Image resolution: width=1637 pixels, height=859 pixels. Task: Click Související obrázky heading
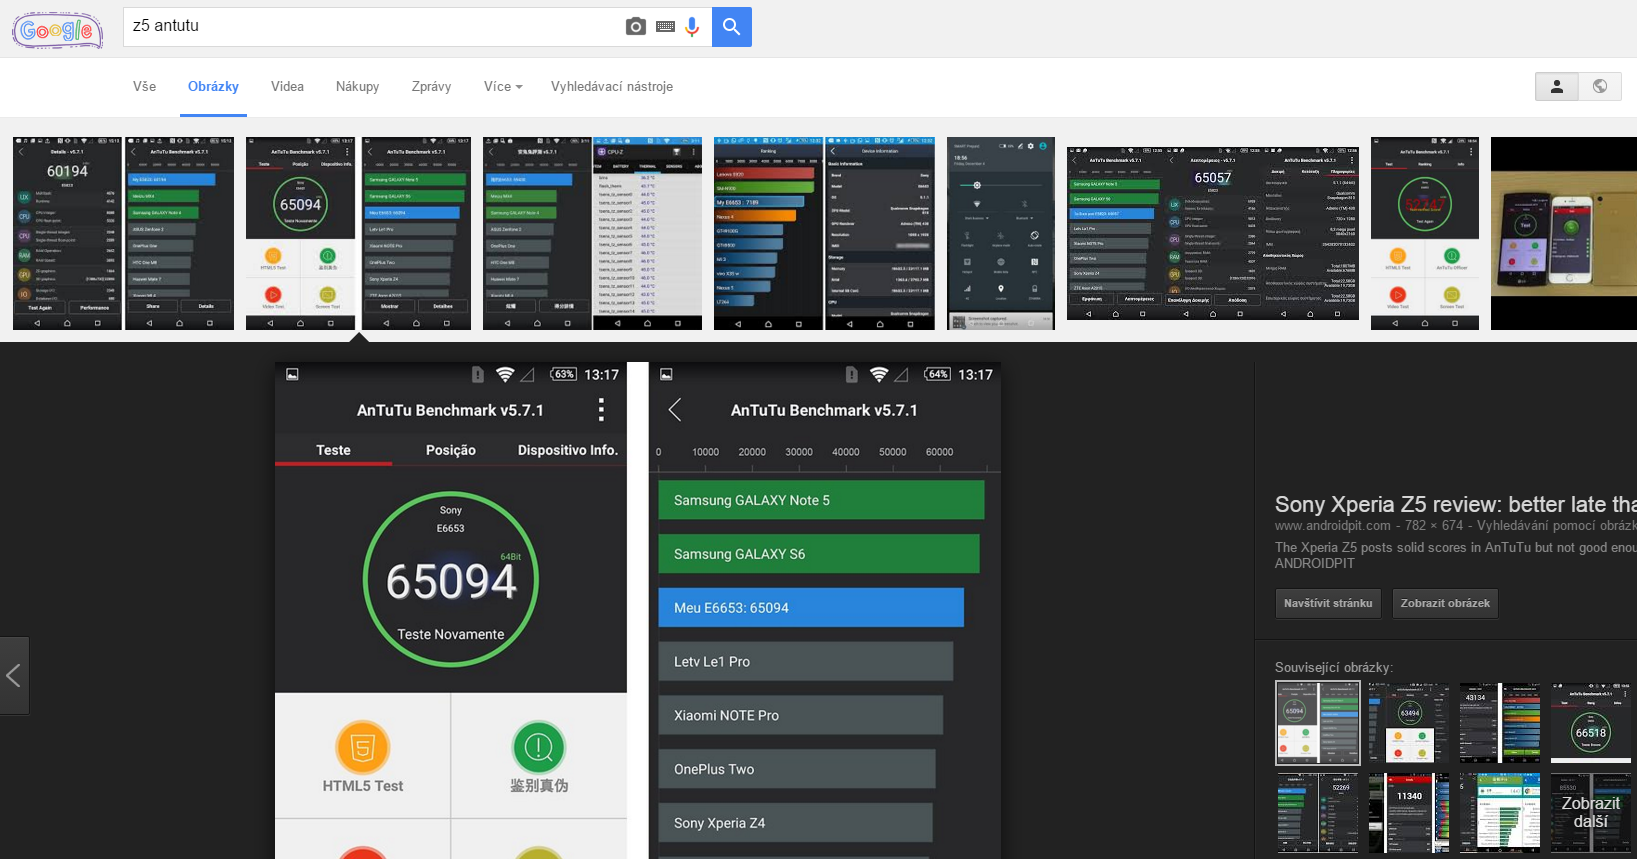point(1334,667)
